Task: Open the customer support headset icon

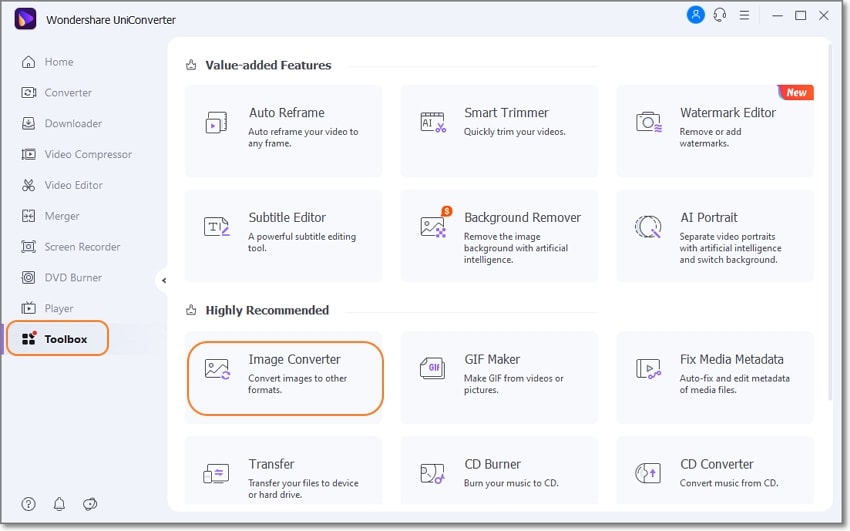Action: pos(720,15)
